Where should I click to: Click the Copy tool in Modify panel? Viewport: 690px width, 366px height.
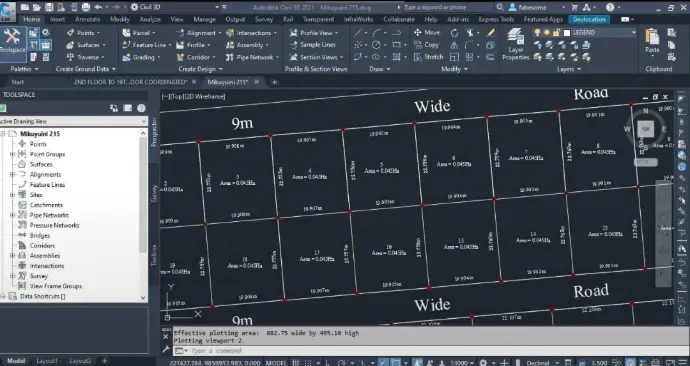(426, 45)
